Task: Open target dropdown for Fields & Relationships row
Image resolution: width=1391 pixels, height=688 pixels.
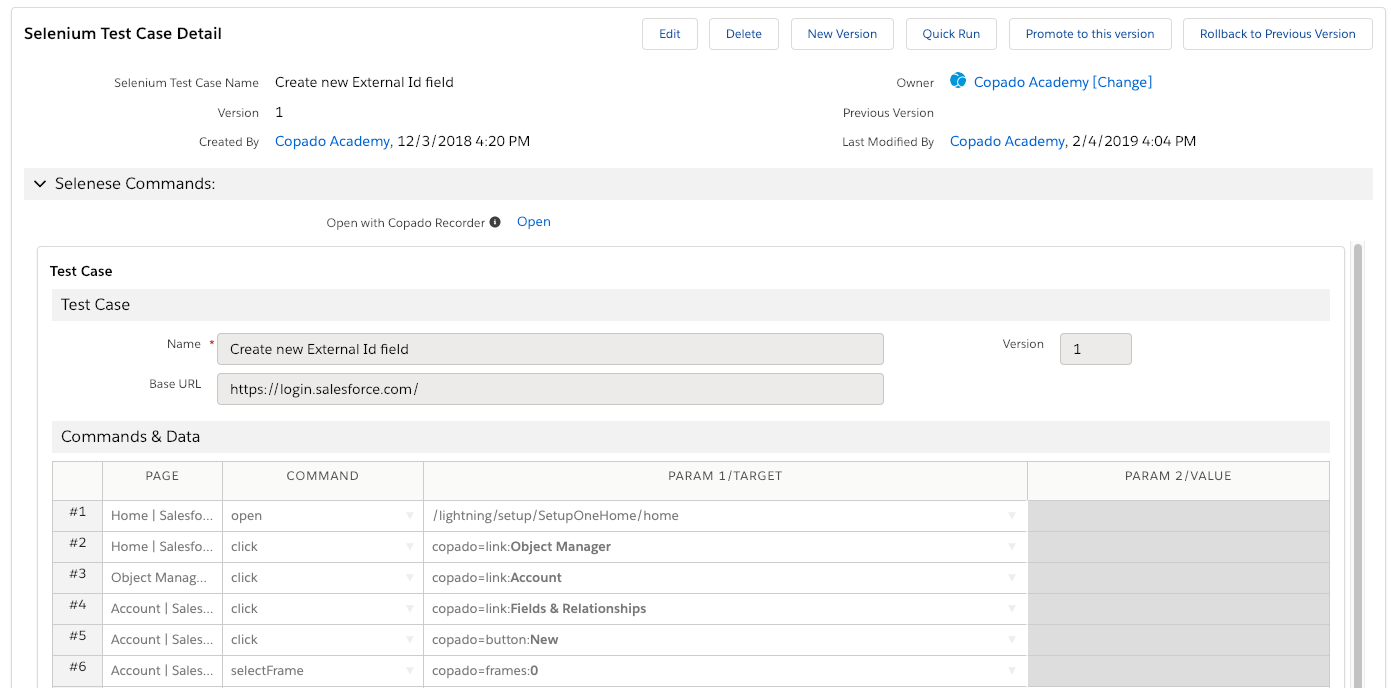Action: [x=1012, y=609]
